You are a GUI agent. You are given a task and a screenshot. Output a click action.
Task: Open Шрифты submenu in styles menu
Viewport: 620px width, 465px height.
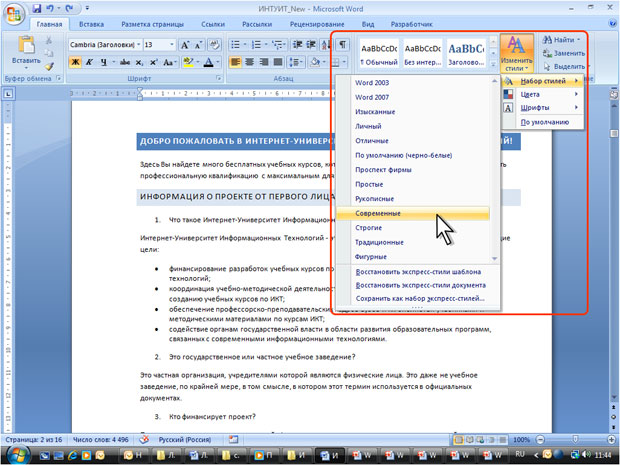tap(542, 108)
